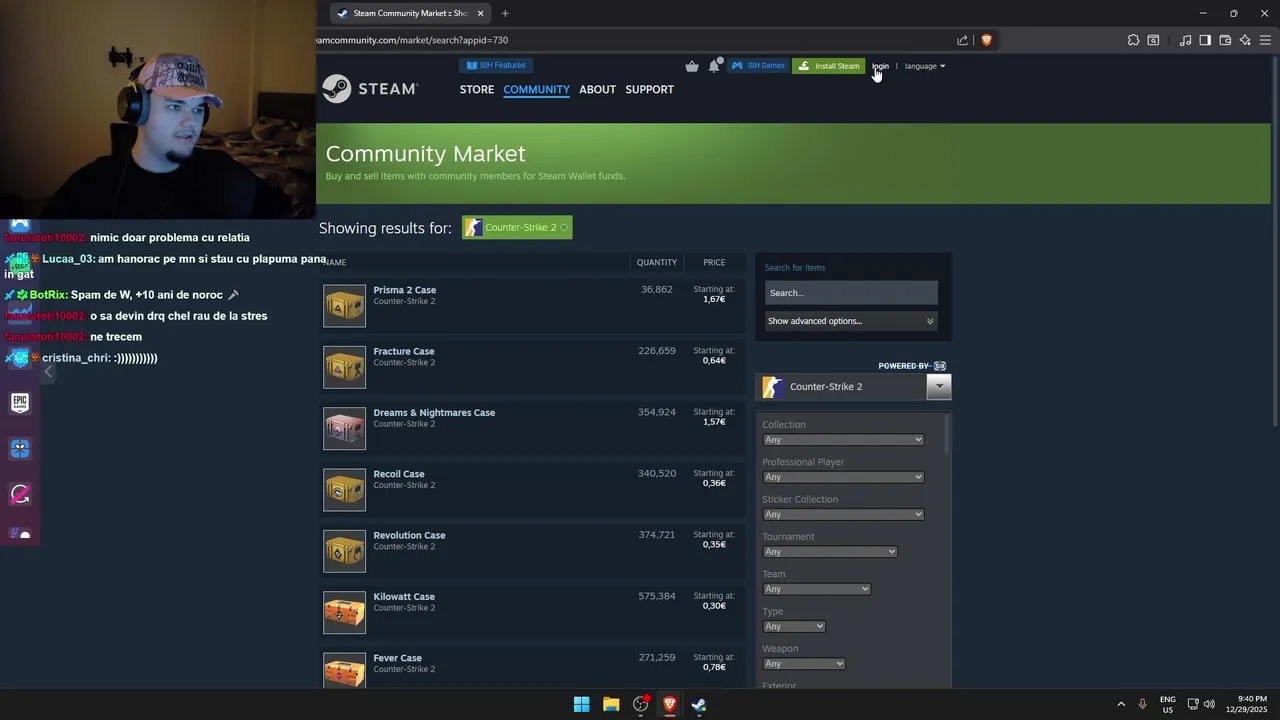Open the Collection dropdown

843,440
